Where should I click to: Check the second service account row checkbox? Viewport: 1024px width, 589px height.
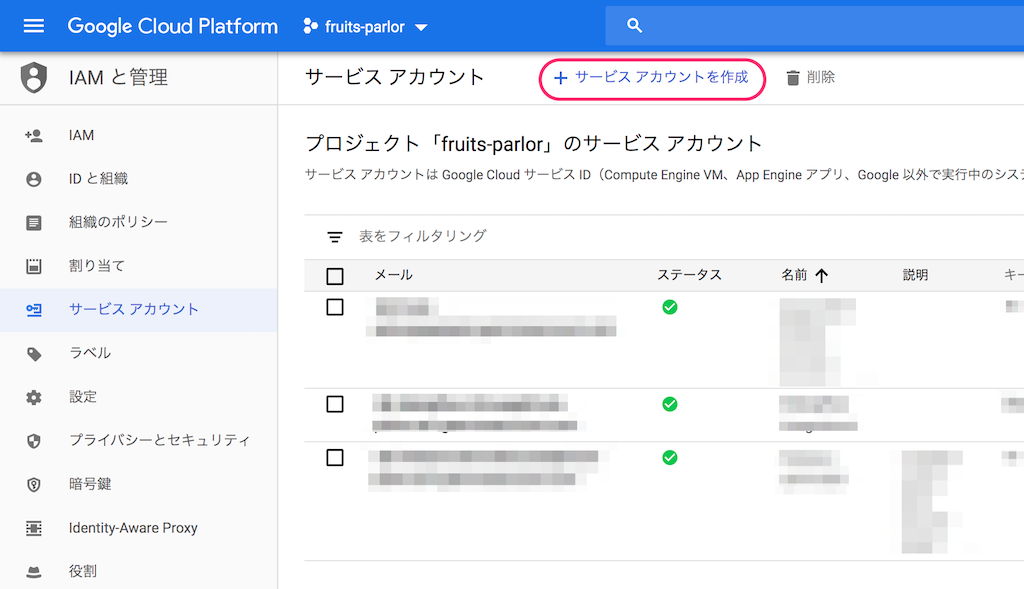(335, 404)
